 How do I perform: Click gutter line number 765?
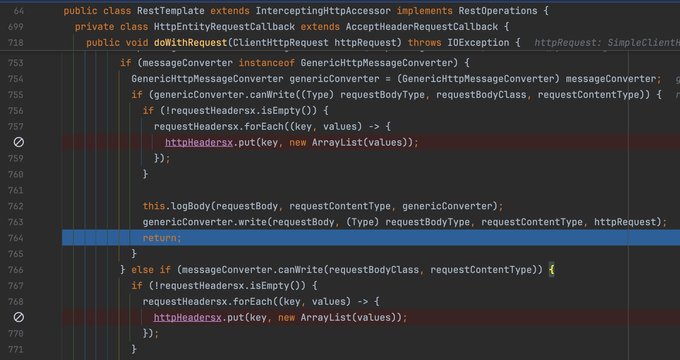click(16, 254)
